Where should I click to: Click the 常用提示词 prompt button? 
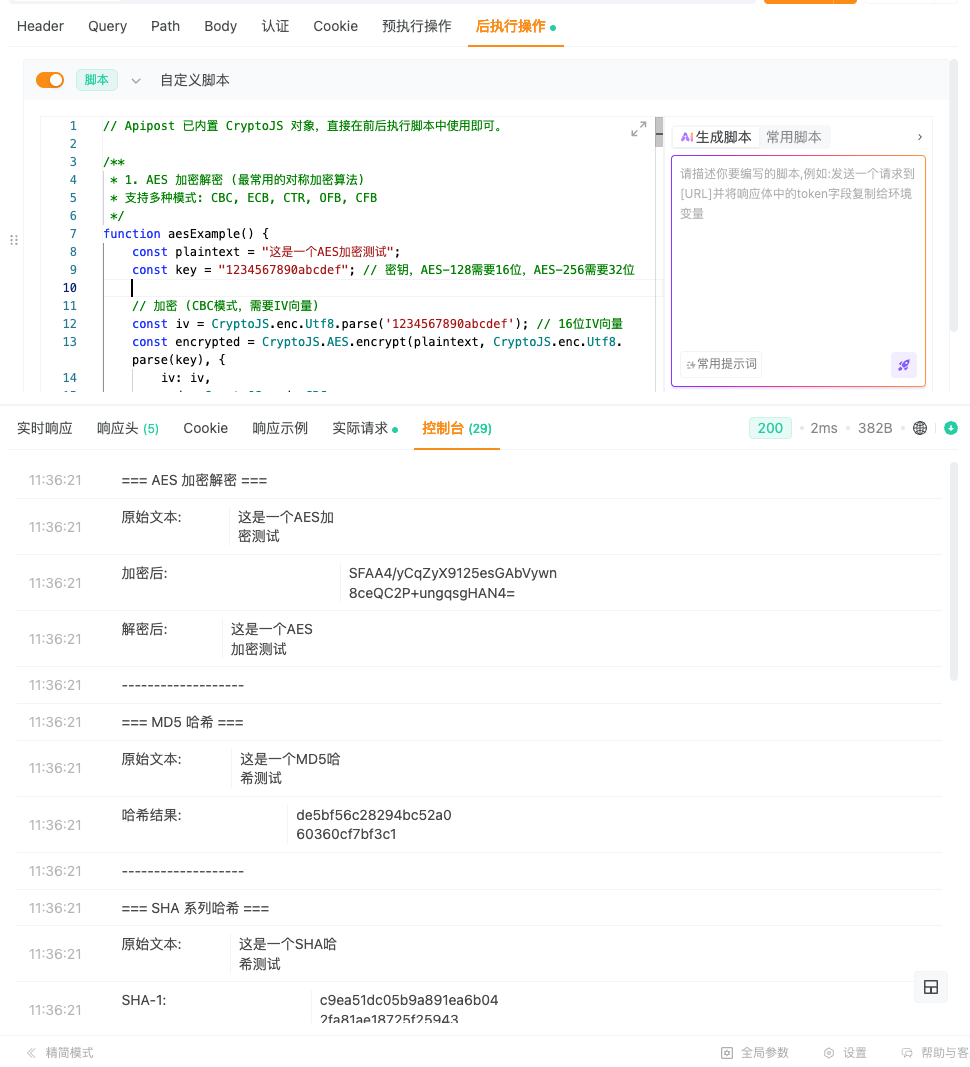point(720,364)
